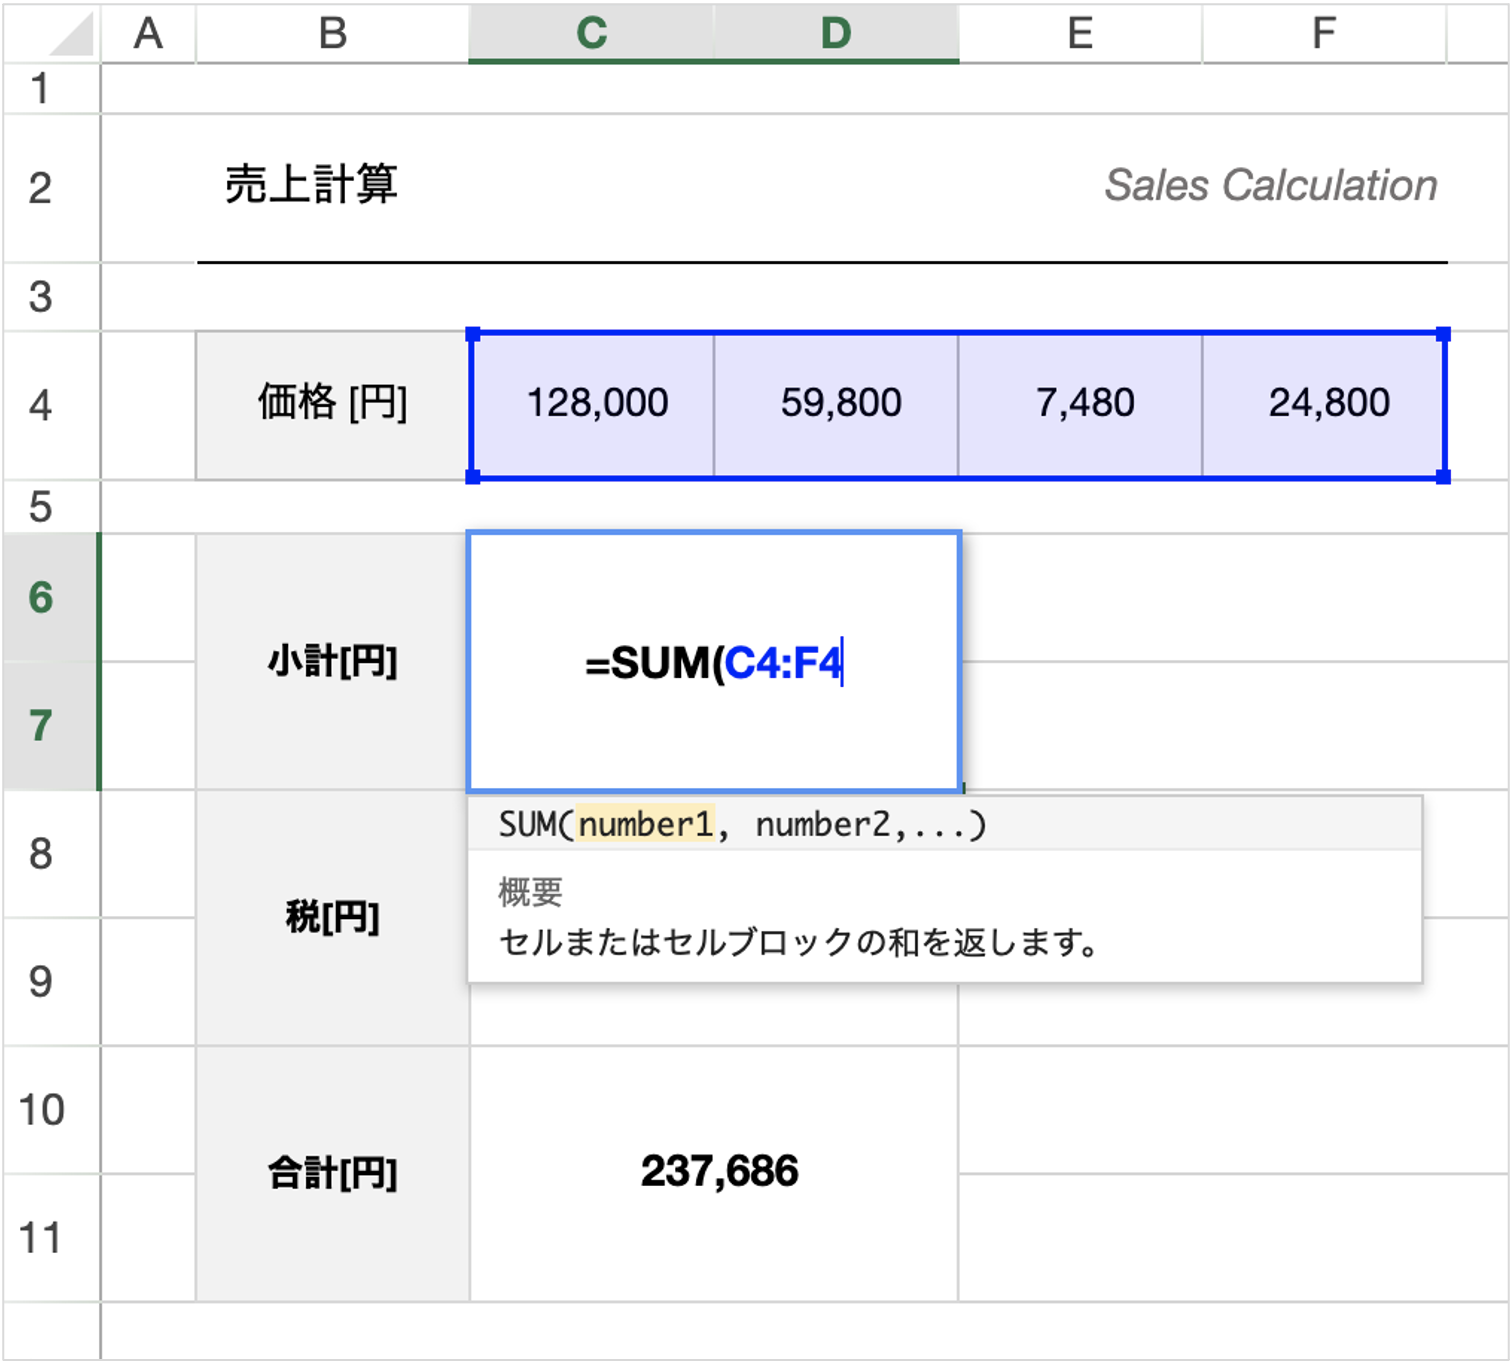Select the row 6 header

40,597
